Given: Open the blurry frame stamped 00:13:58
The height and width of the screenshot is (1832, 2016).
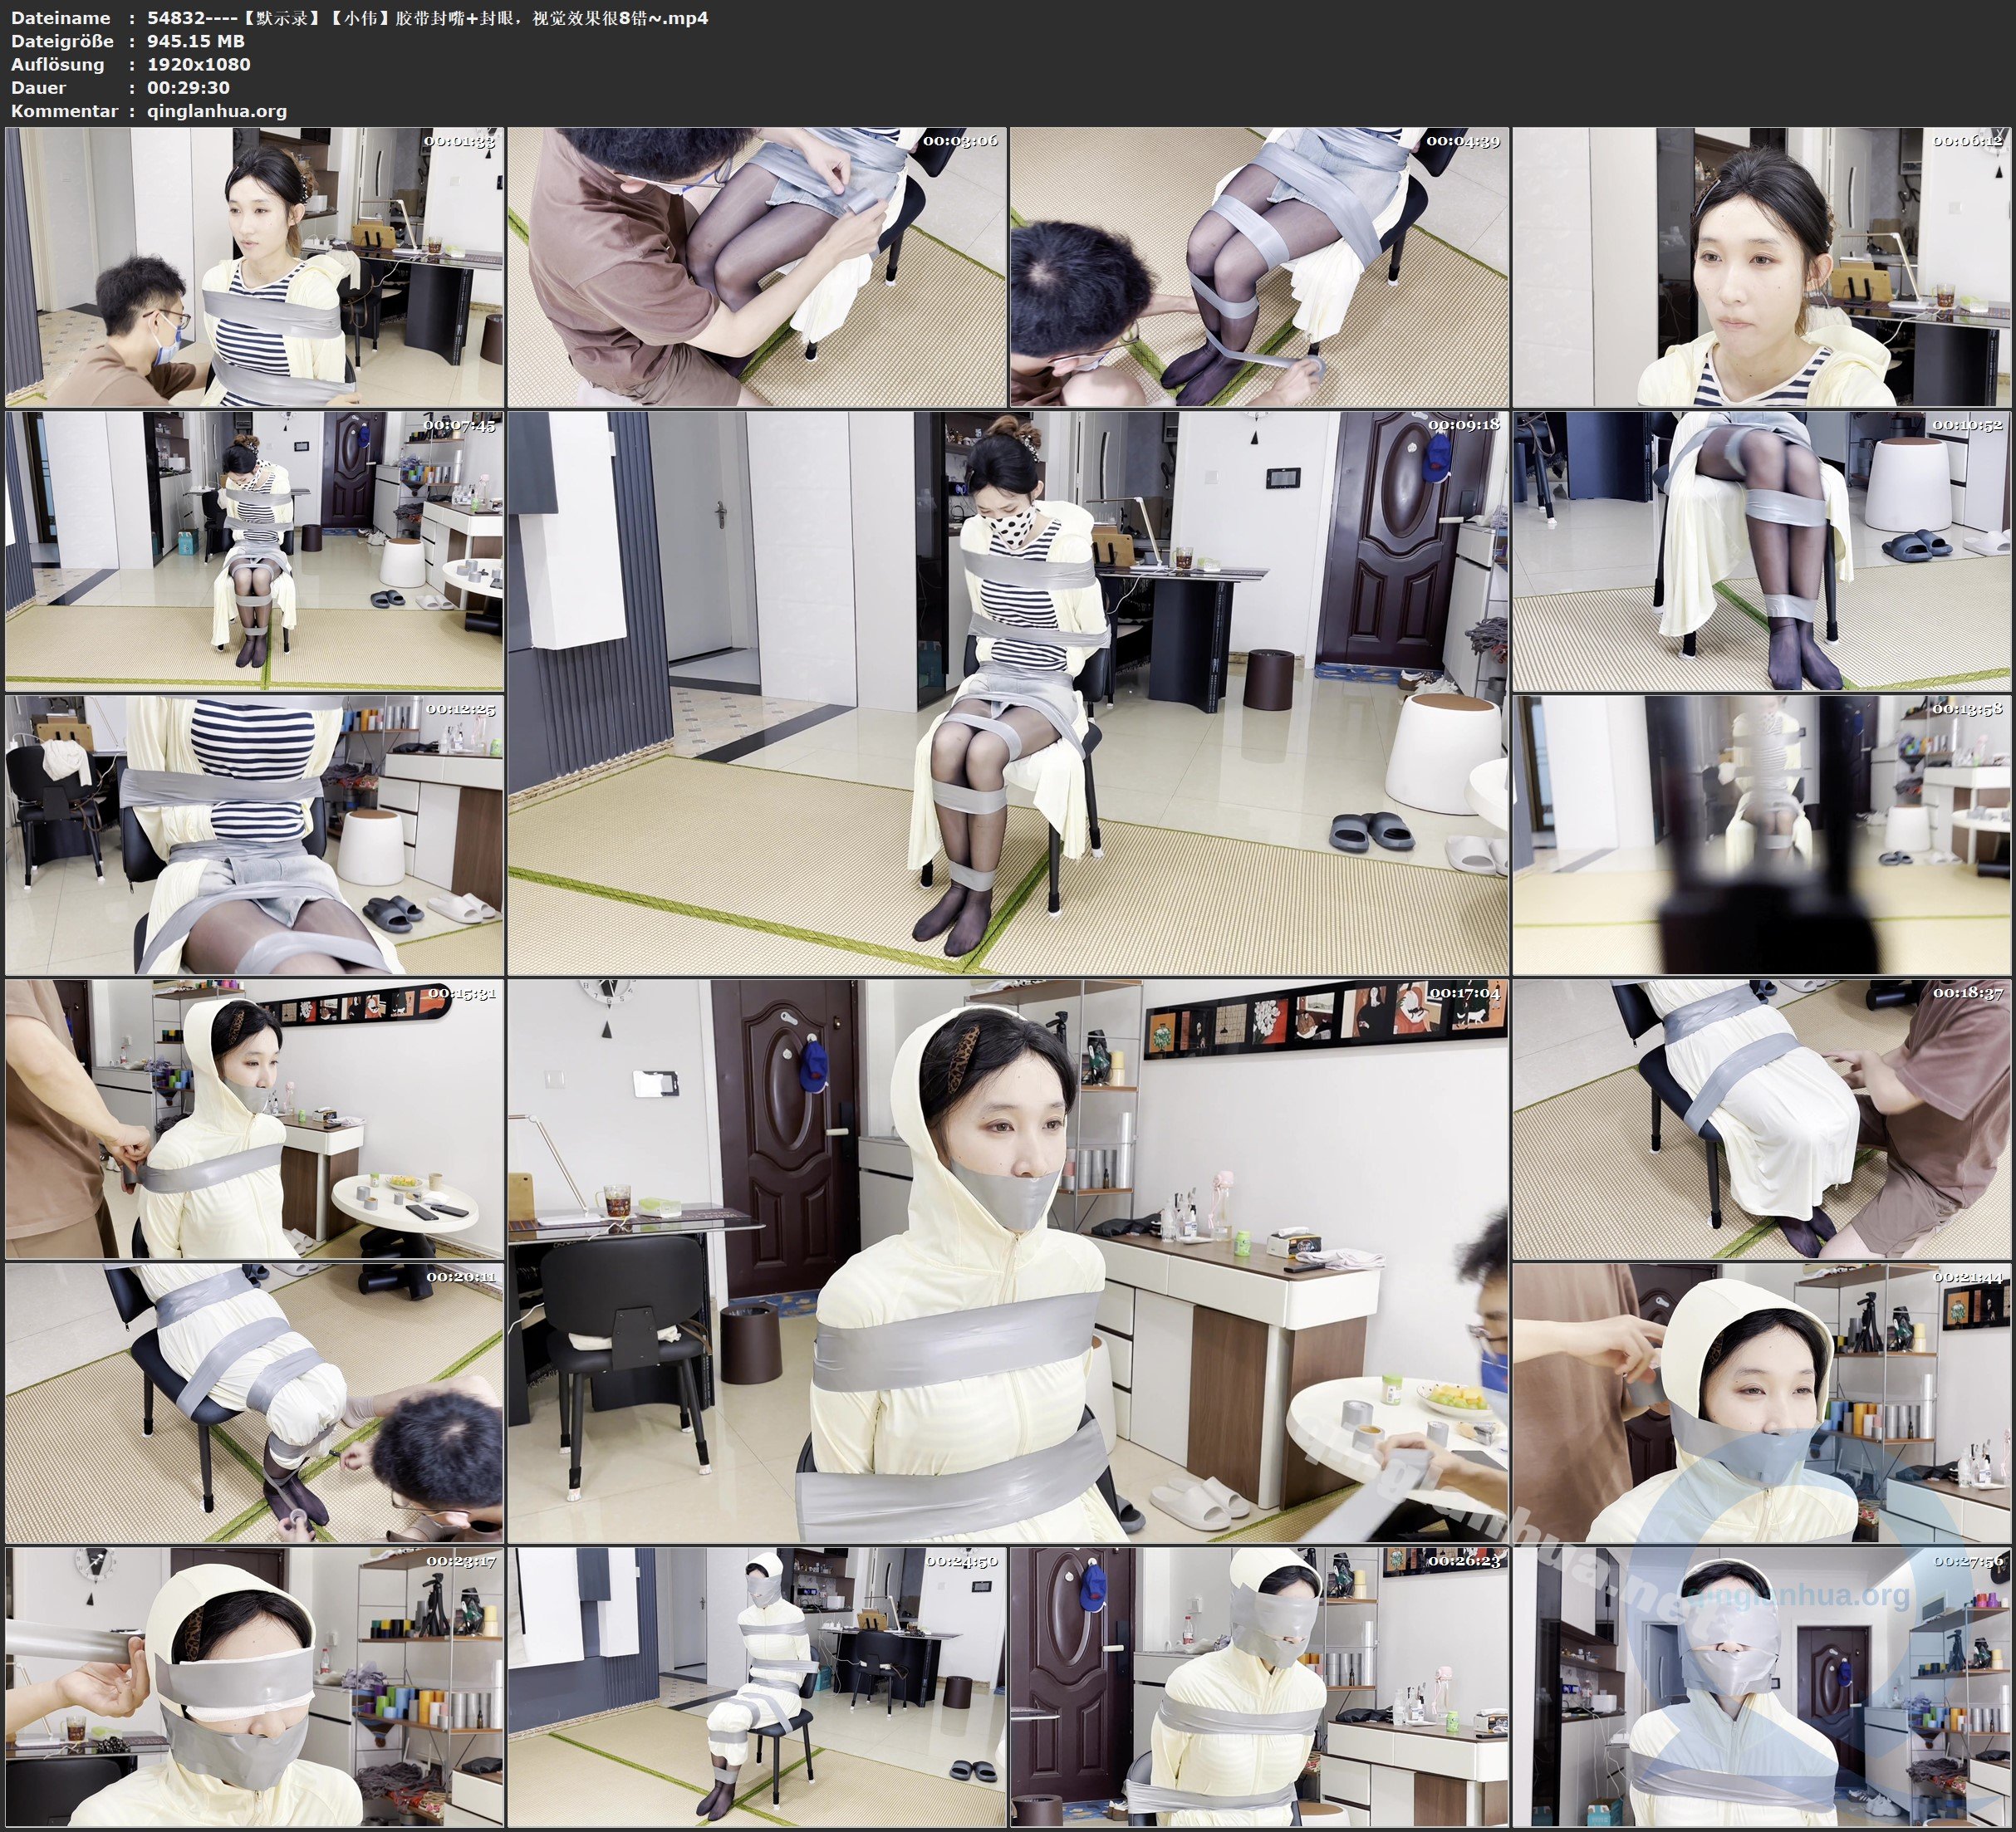Looking at the screenshot, I should click(1762, 835).
